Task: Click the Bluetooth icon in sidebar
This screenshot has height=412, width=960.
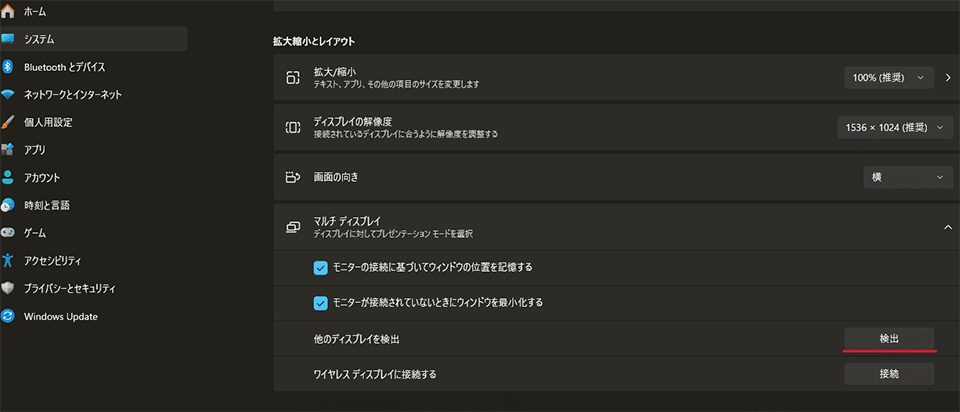Action: (x=7, y=67)
